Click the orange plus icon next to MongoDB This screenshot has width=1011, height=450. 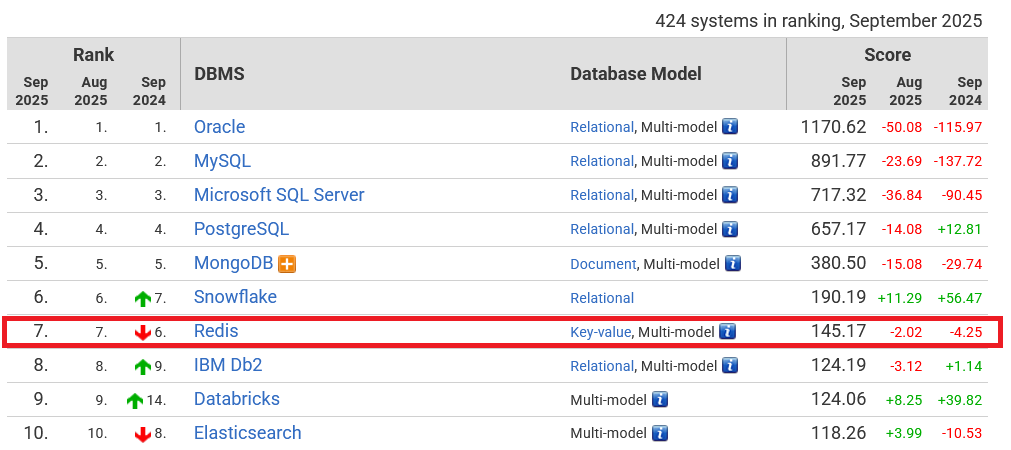click(288, 264)
